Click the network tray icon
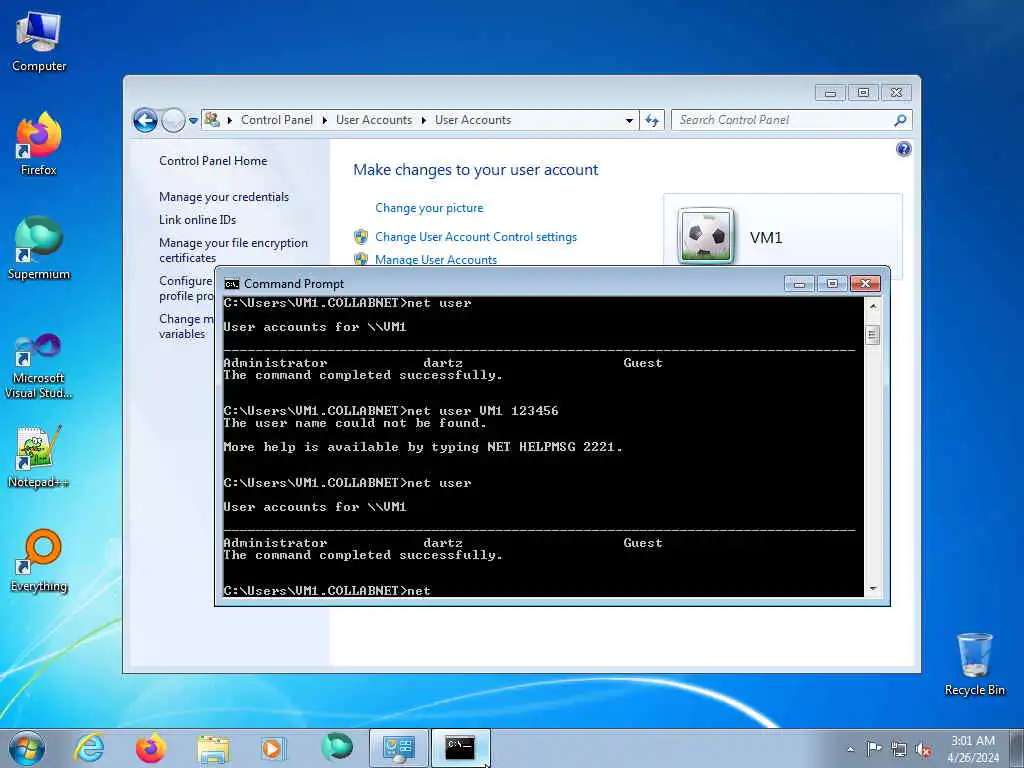Image resolution: width=1024 pixels, height=768 pixels. [899, 749]
